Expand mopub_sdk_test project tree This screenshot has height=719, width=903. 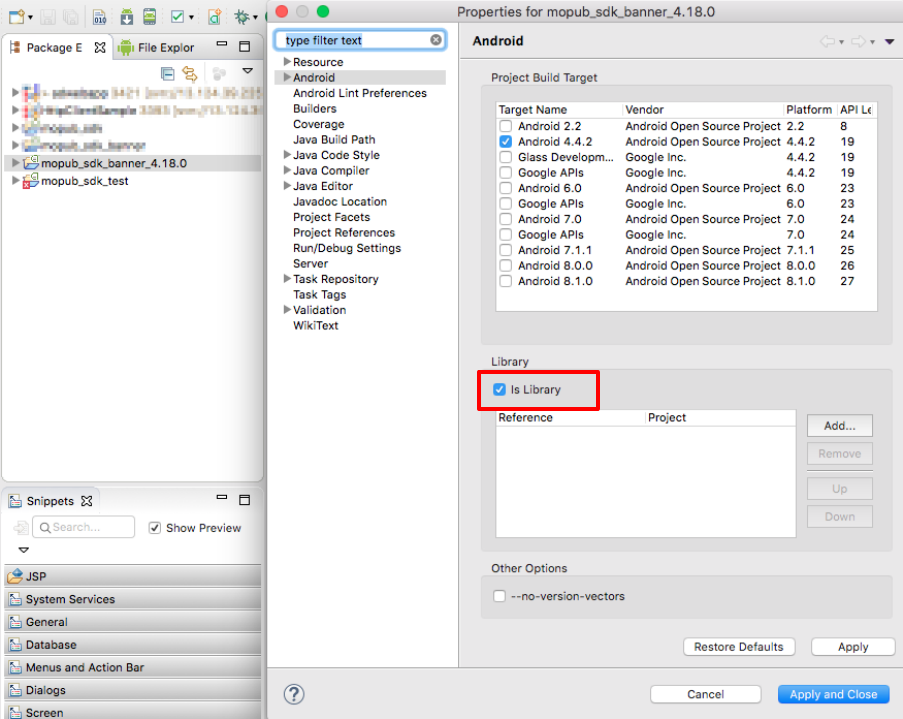coord(16,181)
